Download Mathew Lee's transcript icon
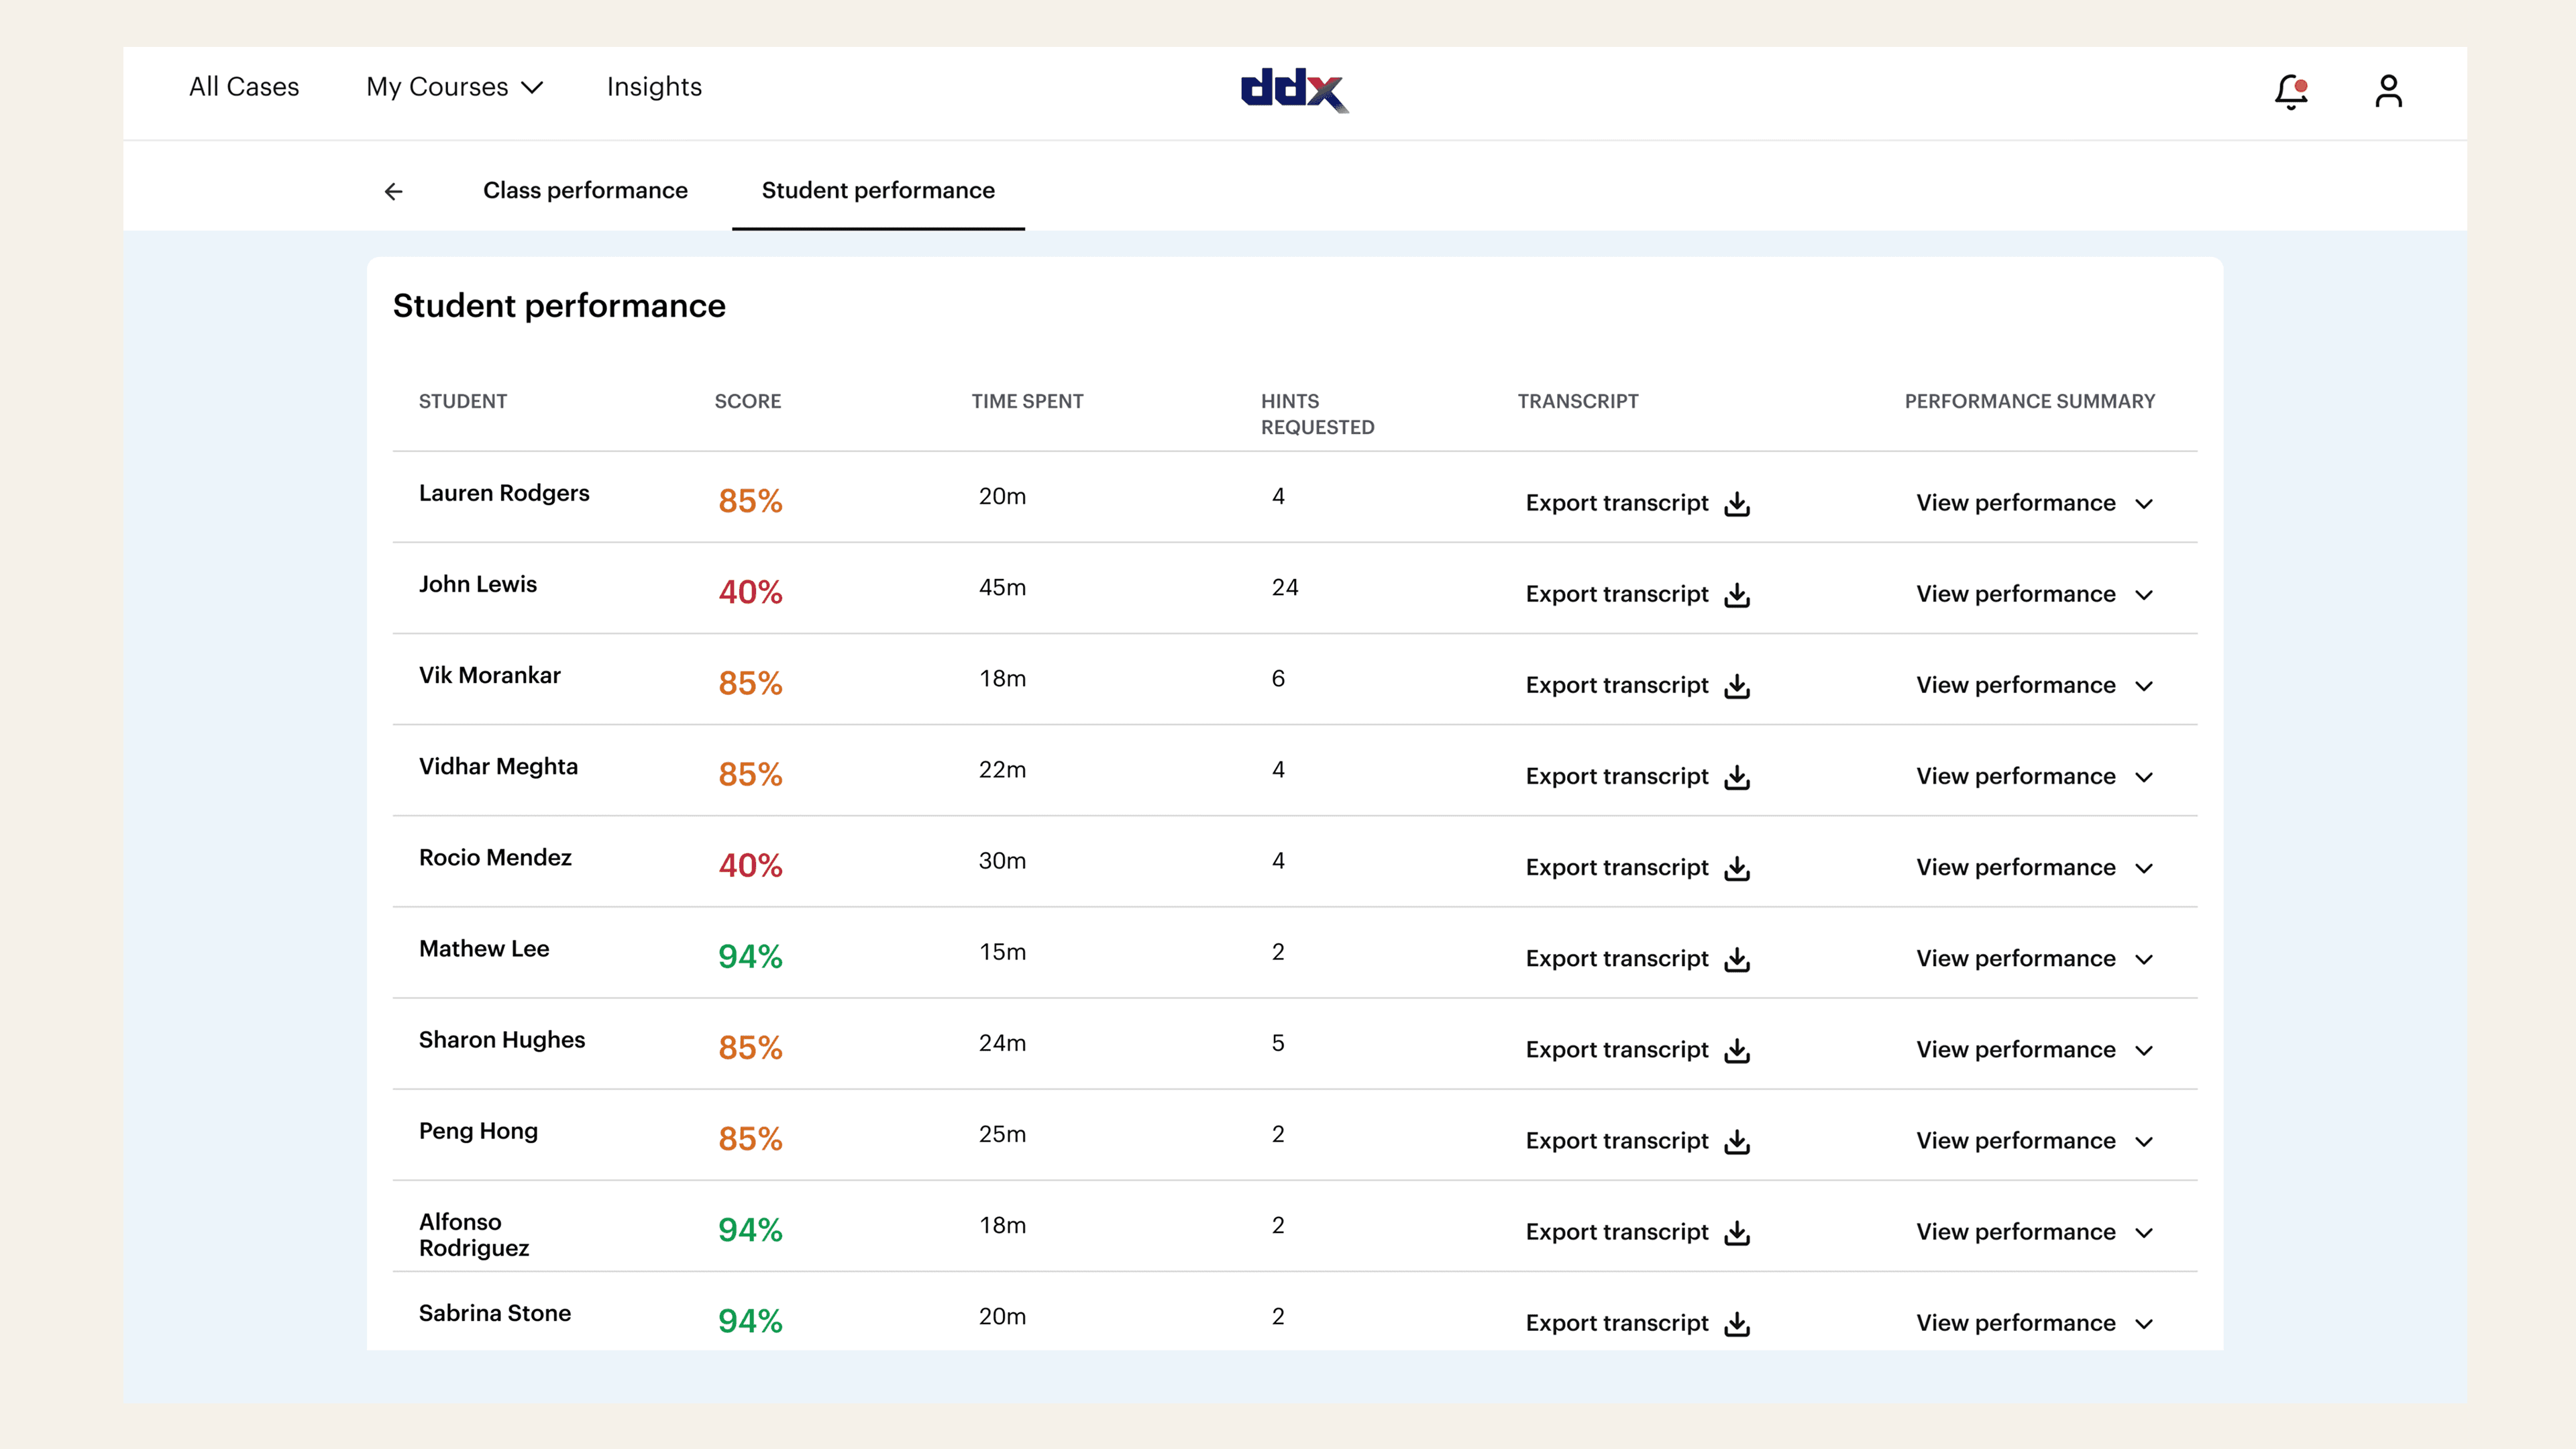This screenshot has width=2576, height=1449. pos(1737,959)
